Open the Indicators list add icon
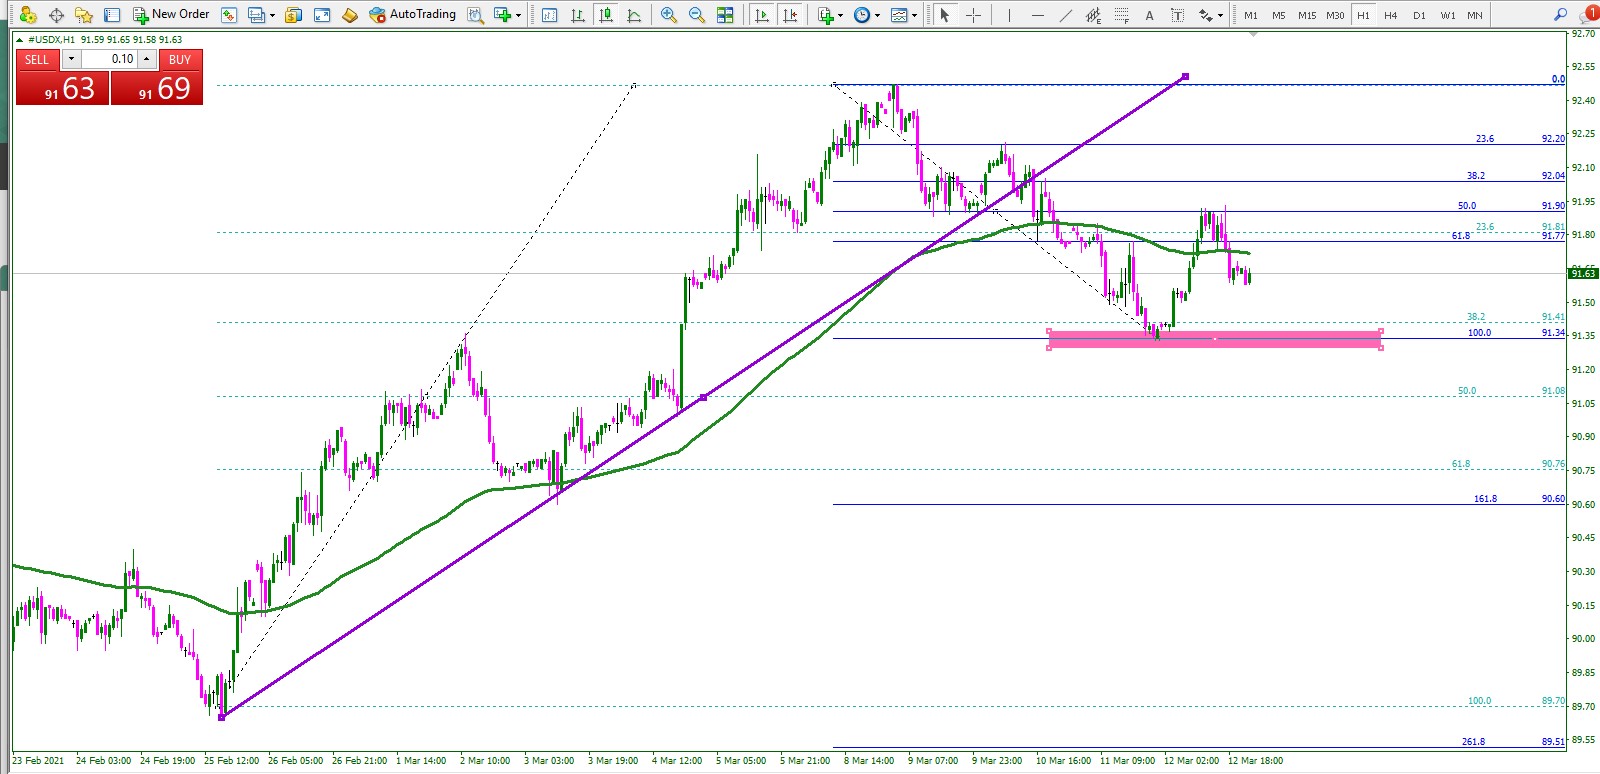The height and width of the screenshot is (774, 1600). pos(825,15)
